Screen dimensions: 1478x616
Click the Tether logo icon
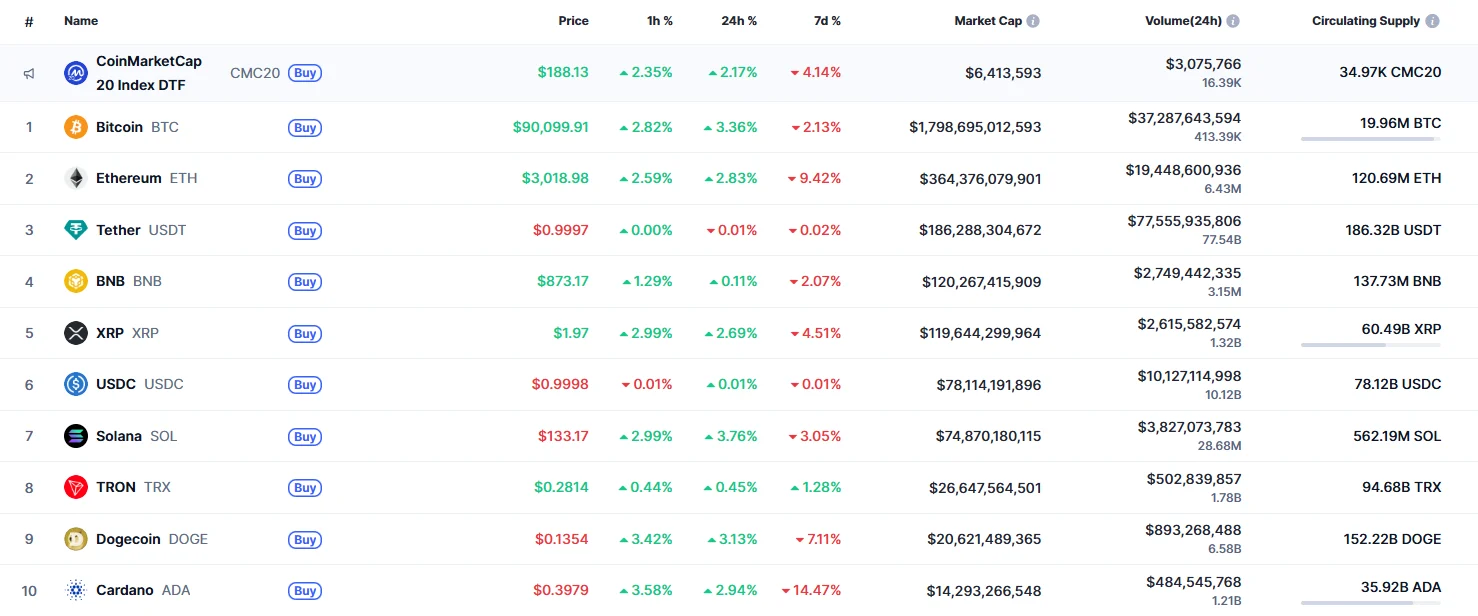76,230
